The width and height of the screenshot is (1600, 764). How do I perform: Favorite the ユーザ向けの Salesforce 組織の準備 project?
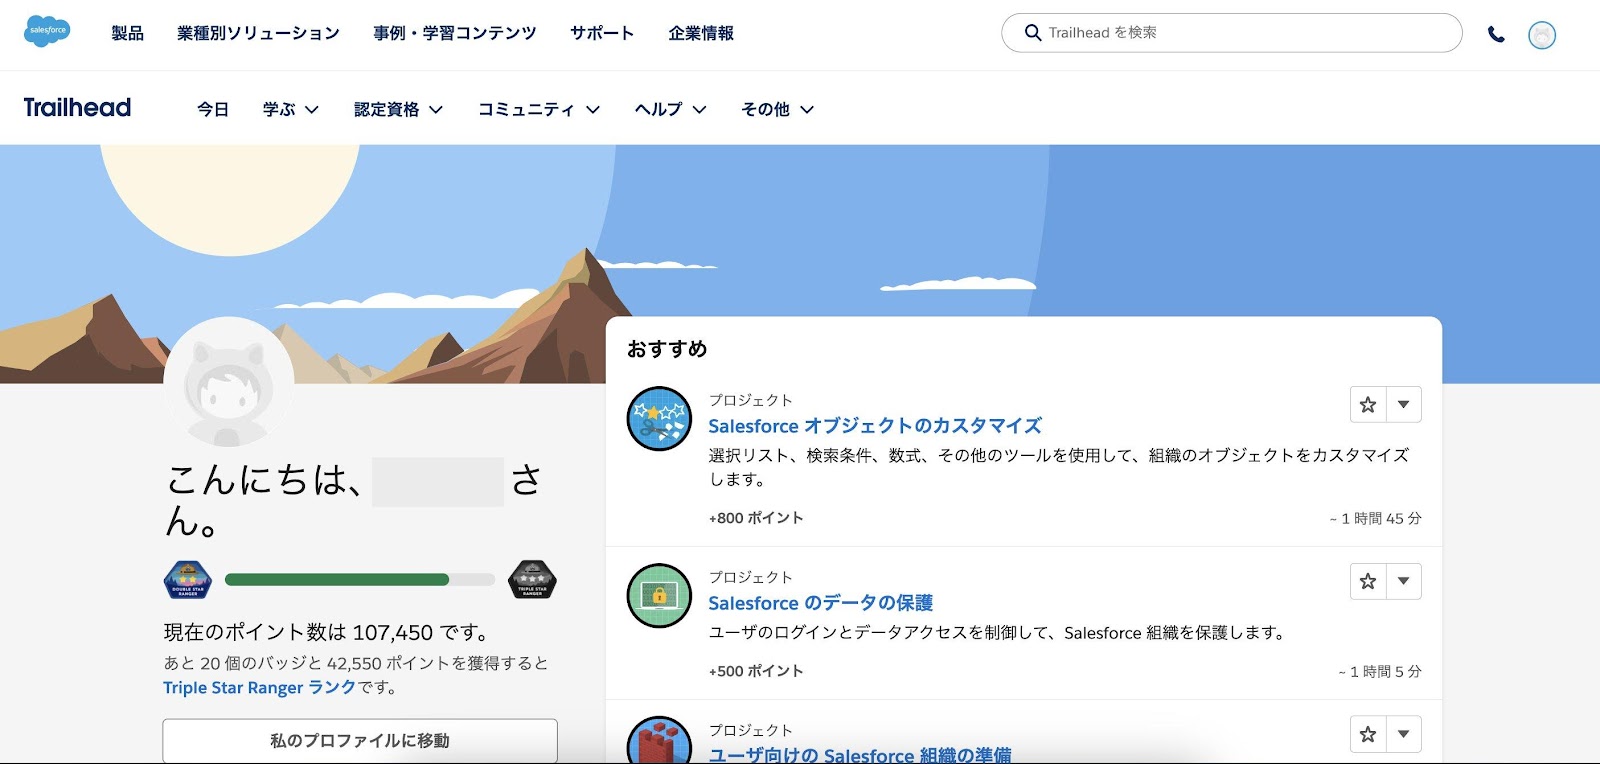(1368, 734)
